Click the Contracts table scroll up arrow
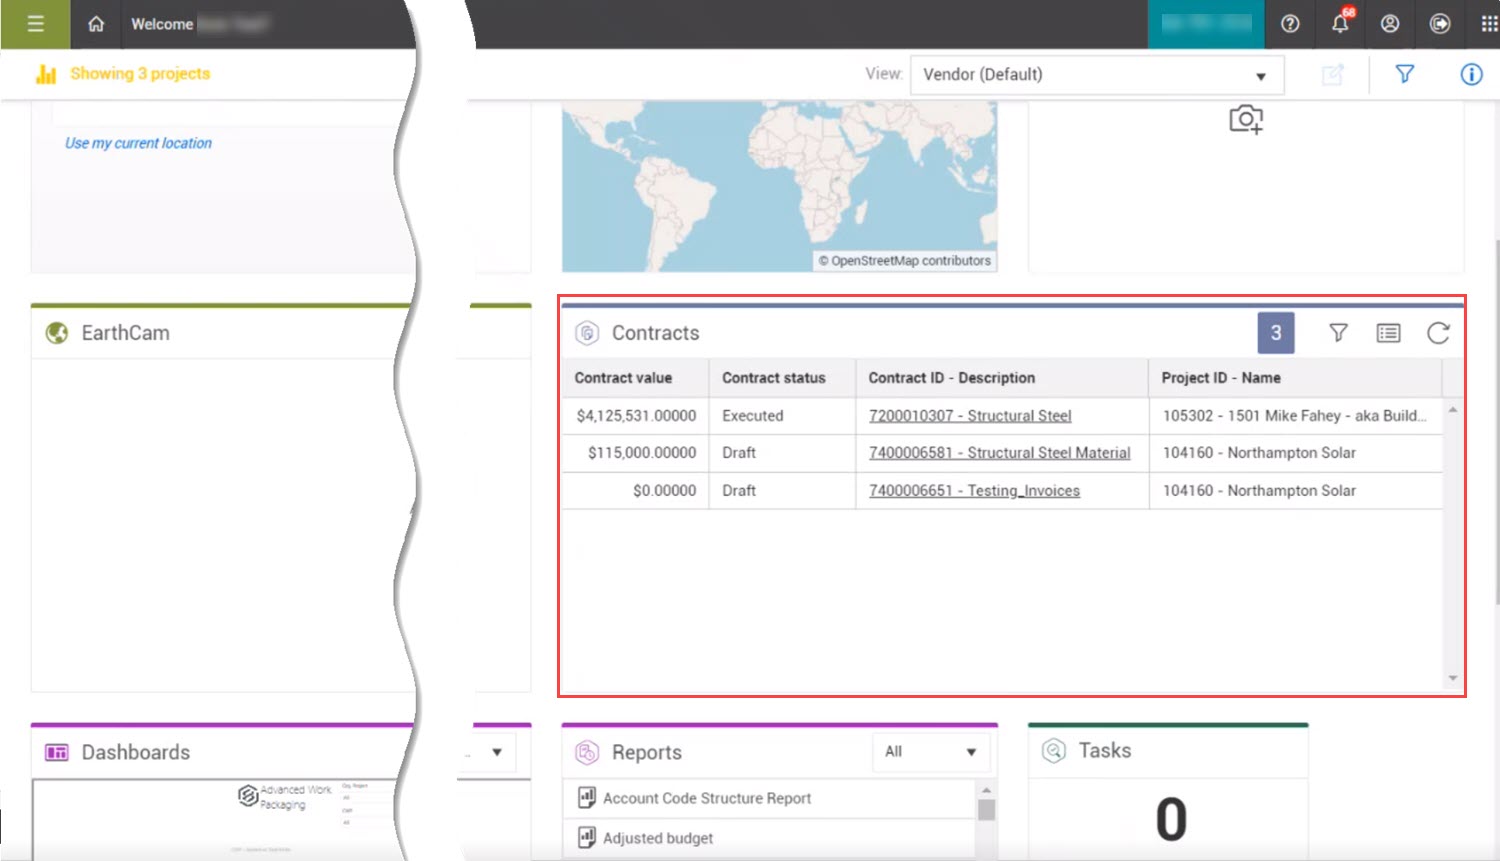 [x=1453, y=410]
